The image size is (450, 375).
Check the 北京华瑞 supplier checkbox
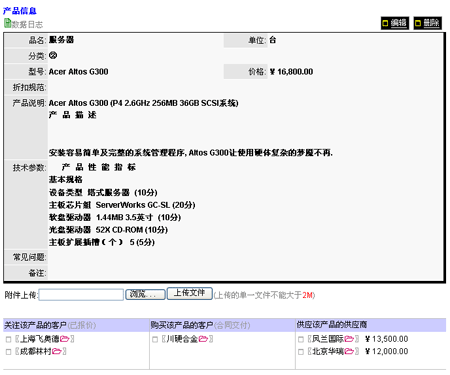[x=301, y=352]
